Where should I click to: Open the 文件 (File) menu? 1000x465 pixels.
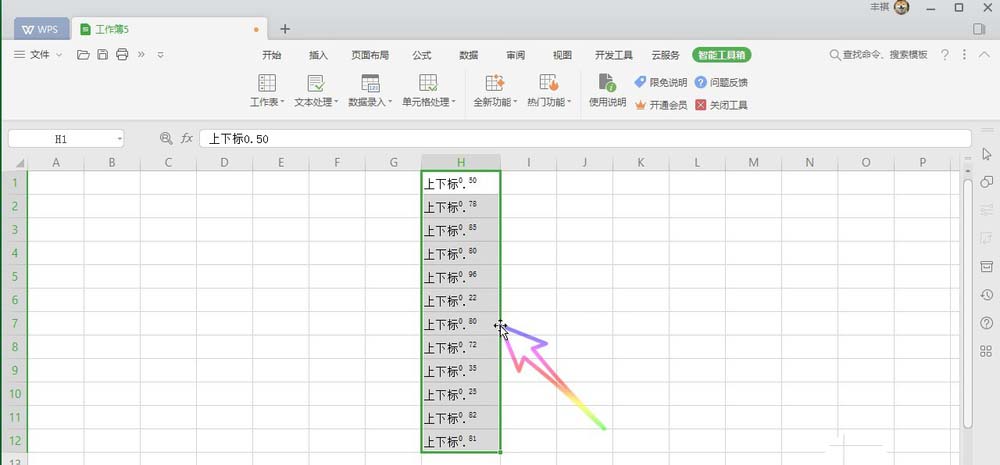[x=38, y=55]
